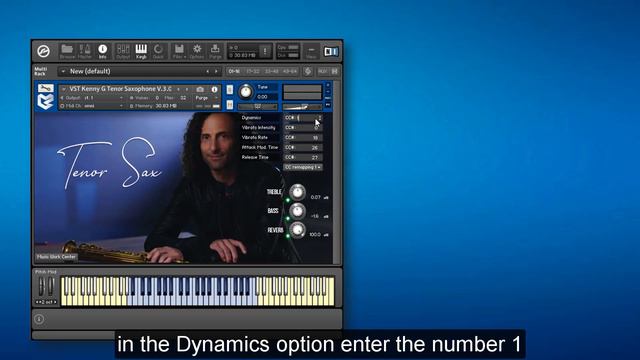Toggle the KSP multi script icon
The height and width of the screenshot is (360, 640).
[x=308, y=71]
